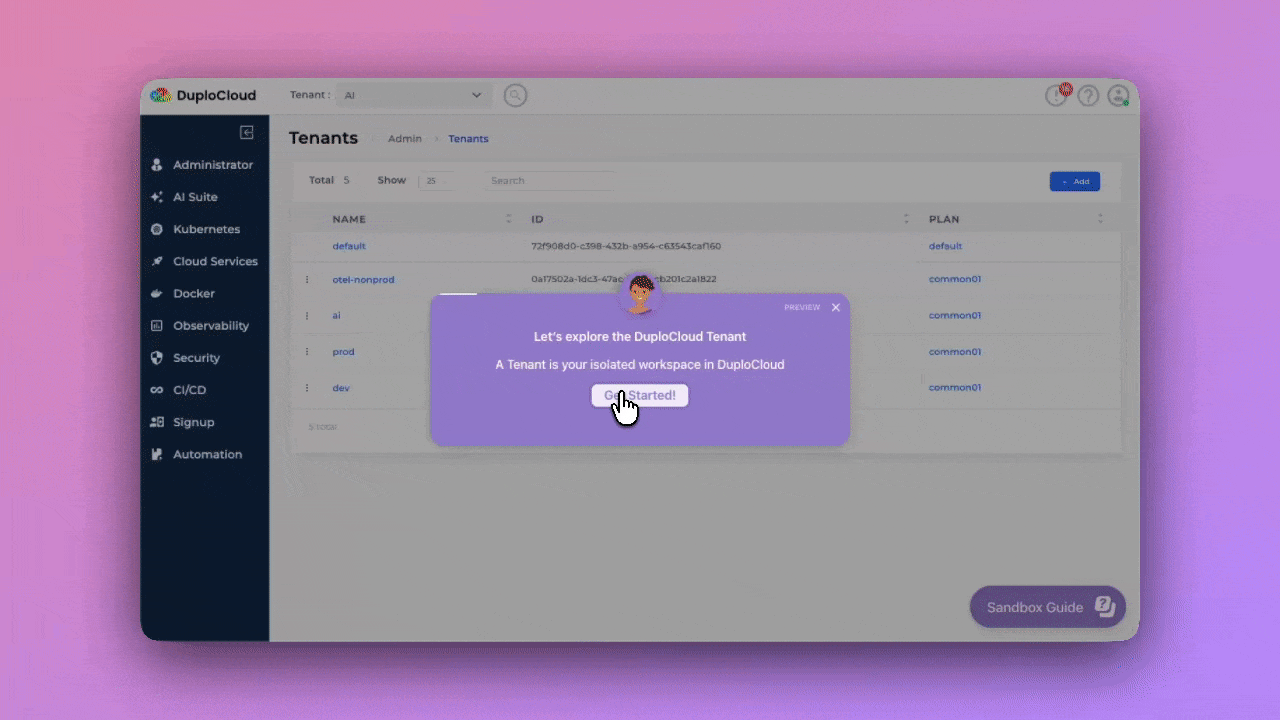Open the Tenant selector dropdown
Screen dimensions: 1280x720
tap(413, 96)
